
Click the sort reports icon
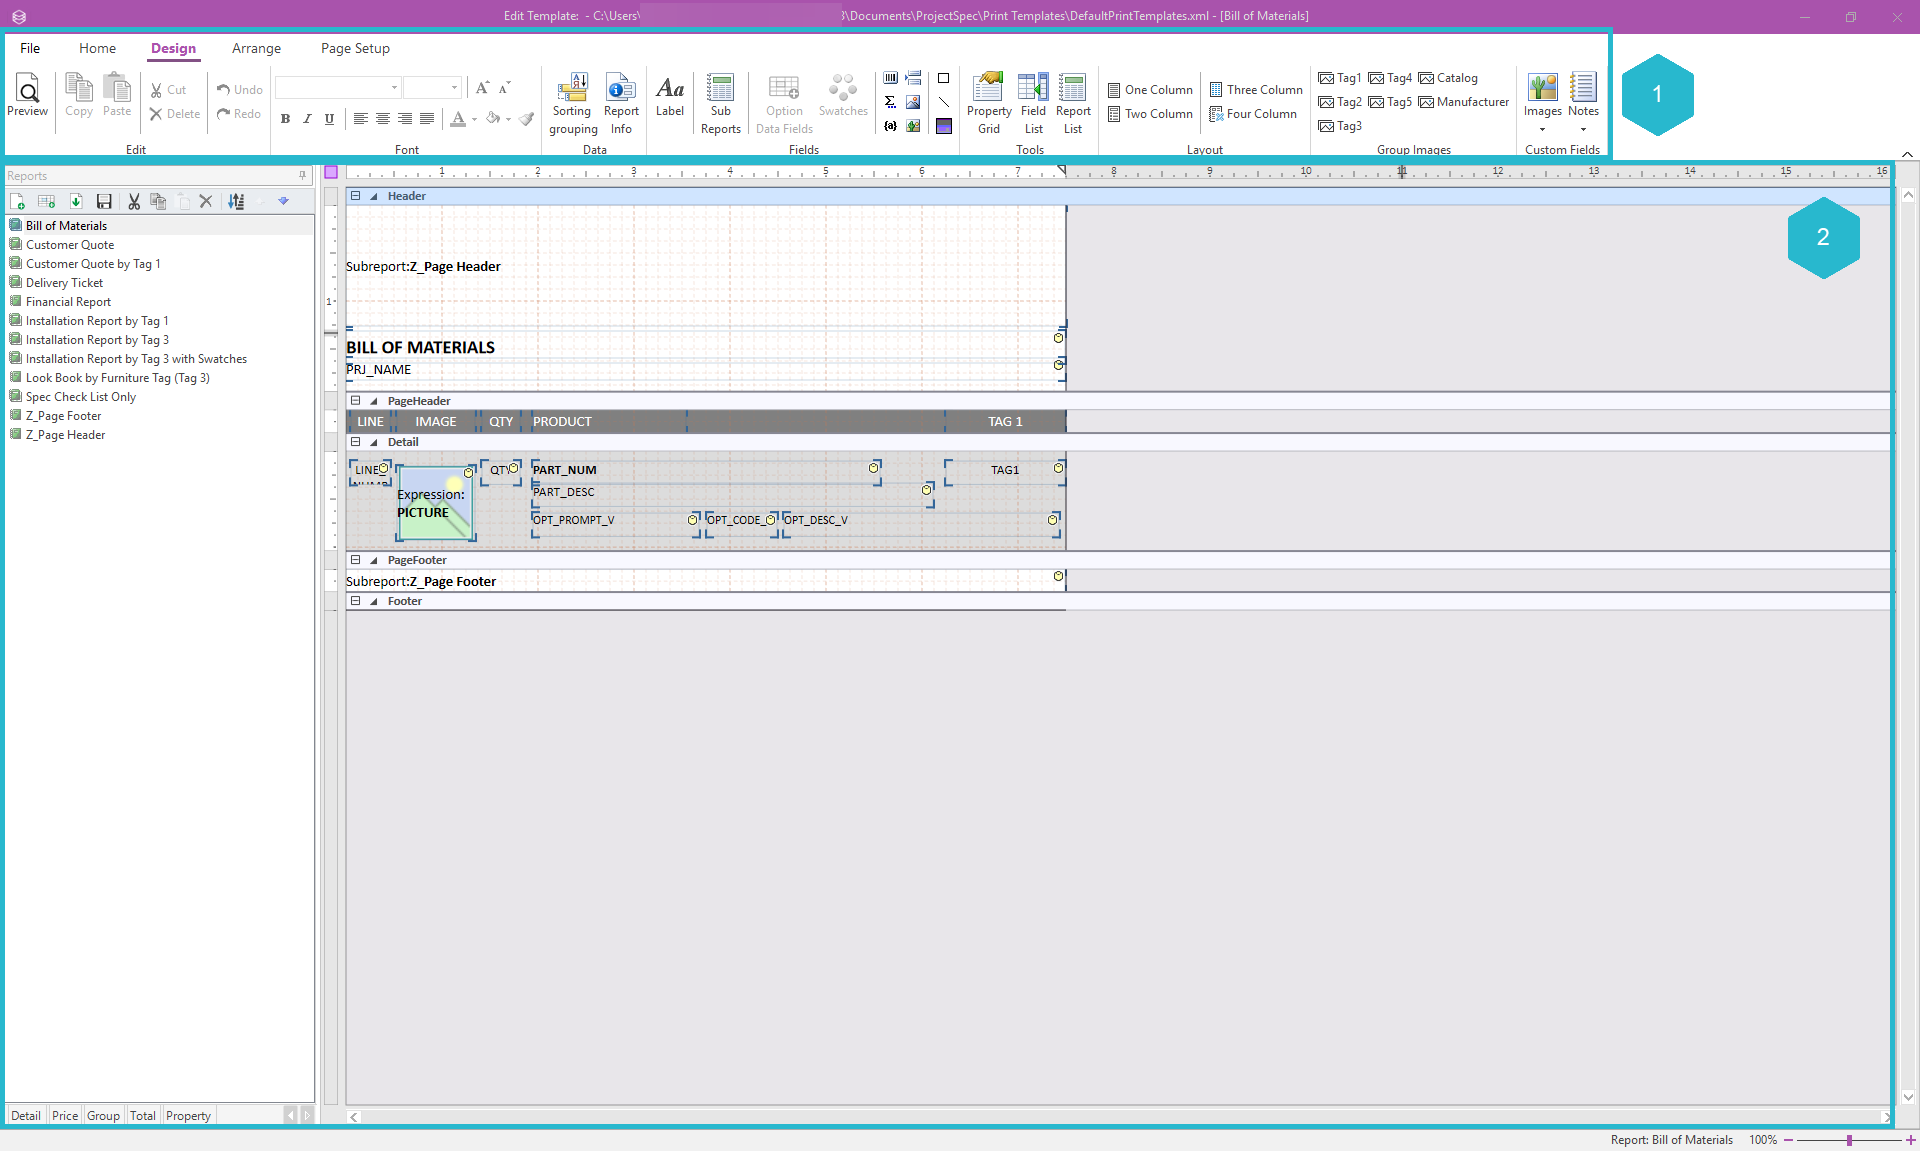pyautogui.click(x=236, y=201)
